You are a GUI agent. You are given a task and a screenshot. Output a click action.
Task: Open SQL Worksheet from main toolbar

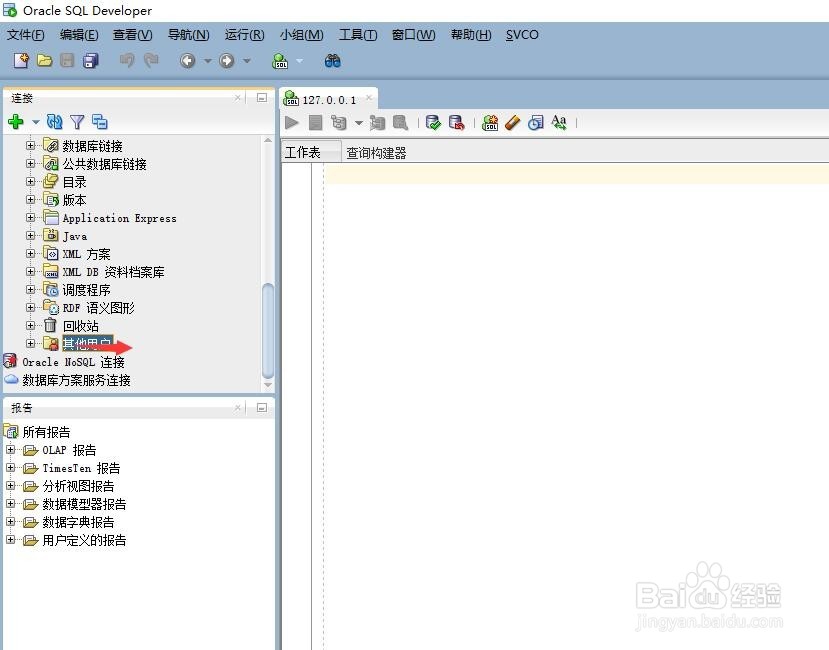pos(280,61)
